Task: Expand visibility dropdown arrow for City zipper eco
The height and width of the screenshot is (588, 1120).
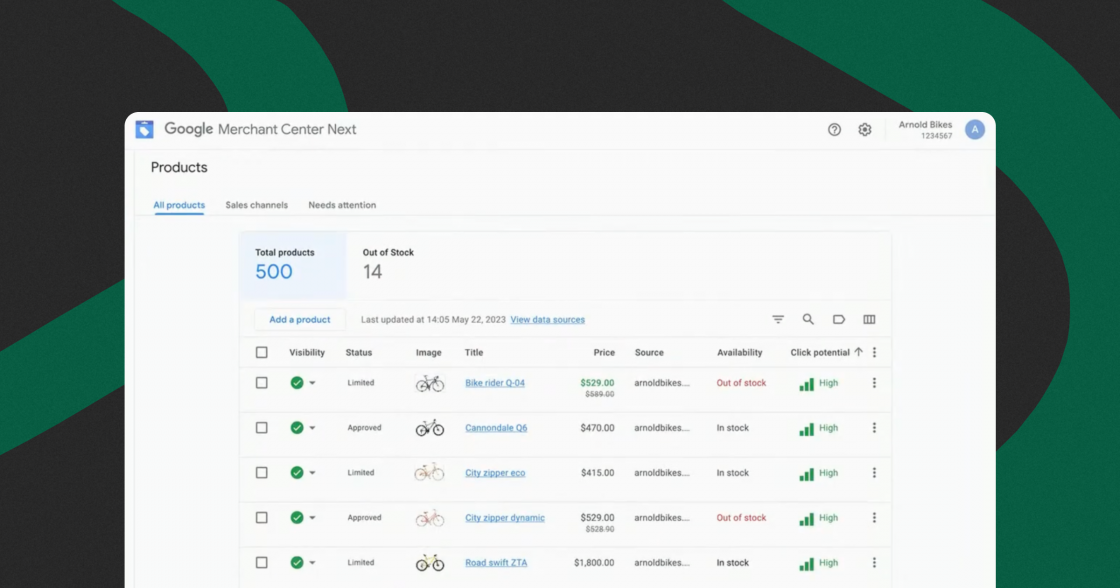Action: (312, 474)
